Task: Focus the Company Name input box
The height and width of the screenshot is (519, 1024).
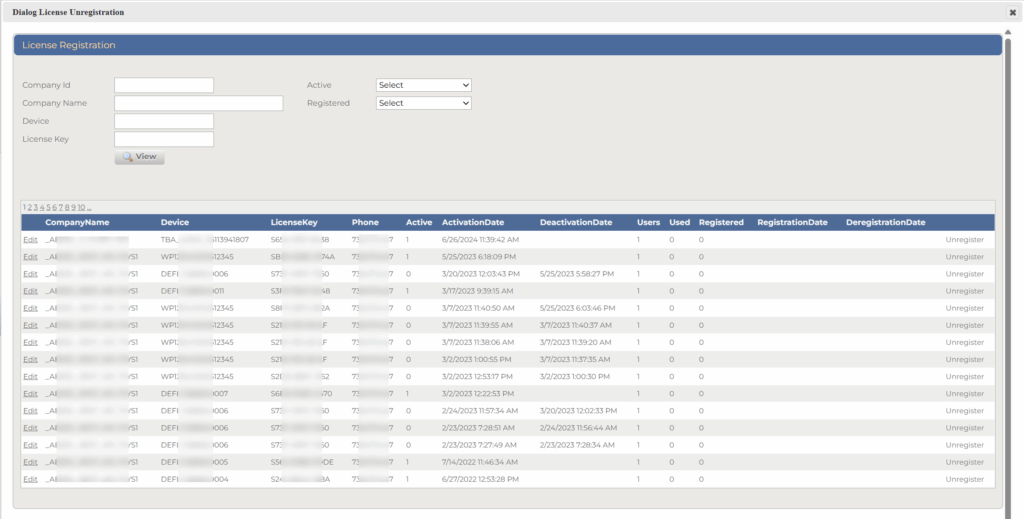Action: coord(199,103)
